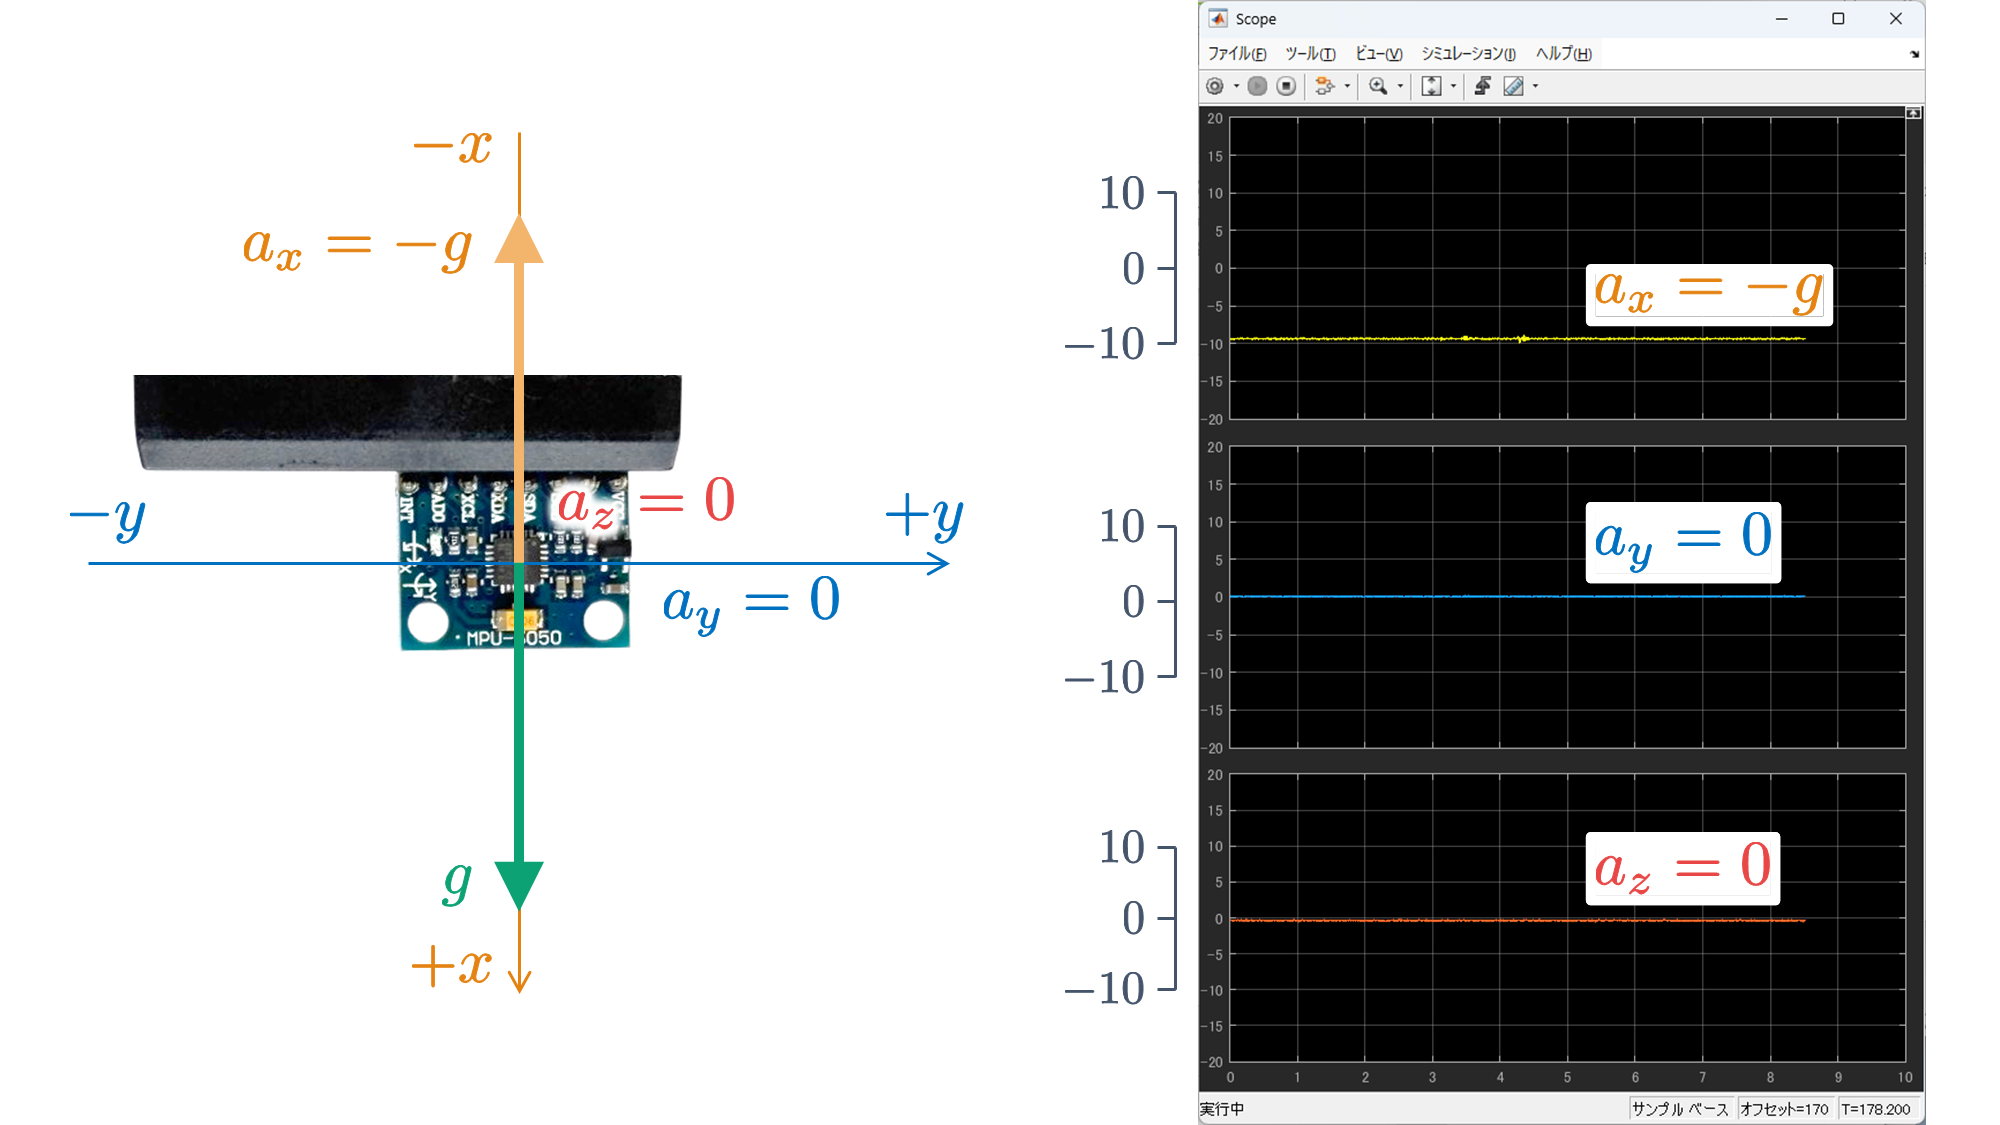
Task: Expand dropdown next to configuration gear
Action: click(x=1236, y=87)
